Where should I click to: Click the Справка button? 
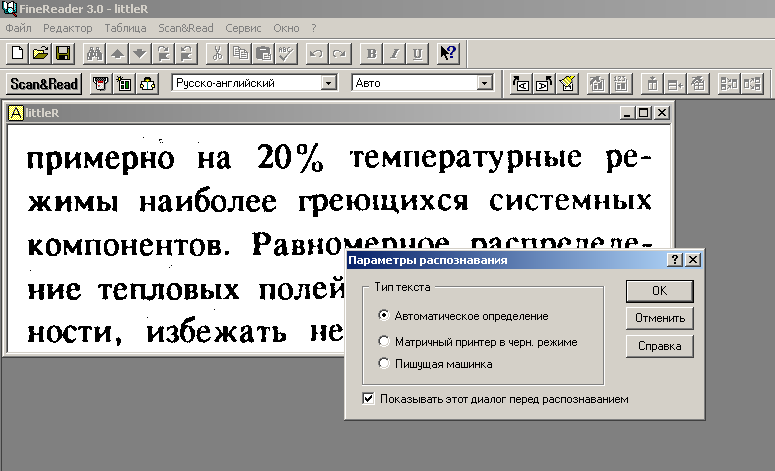[x=659, y=346]
